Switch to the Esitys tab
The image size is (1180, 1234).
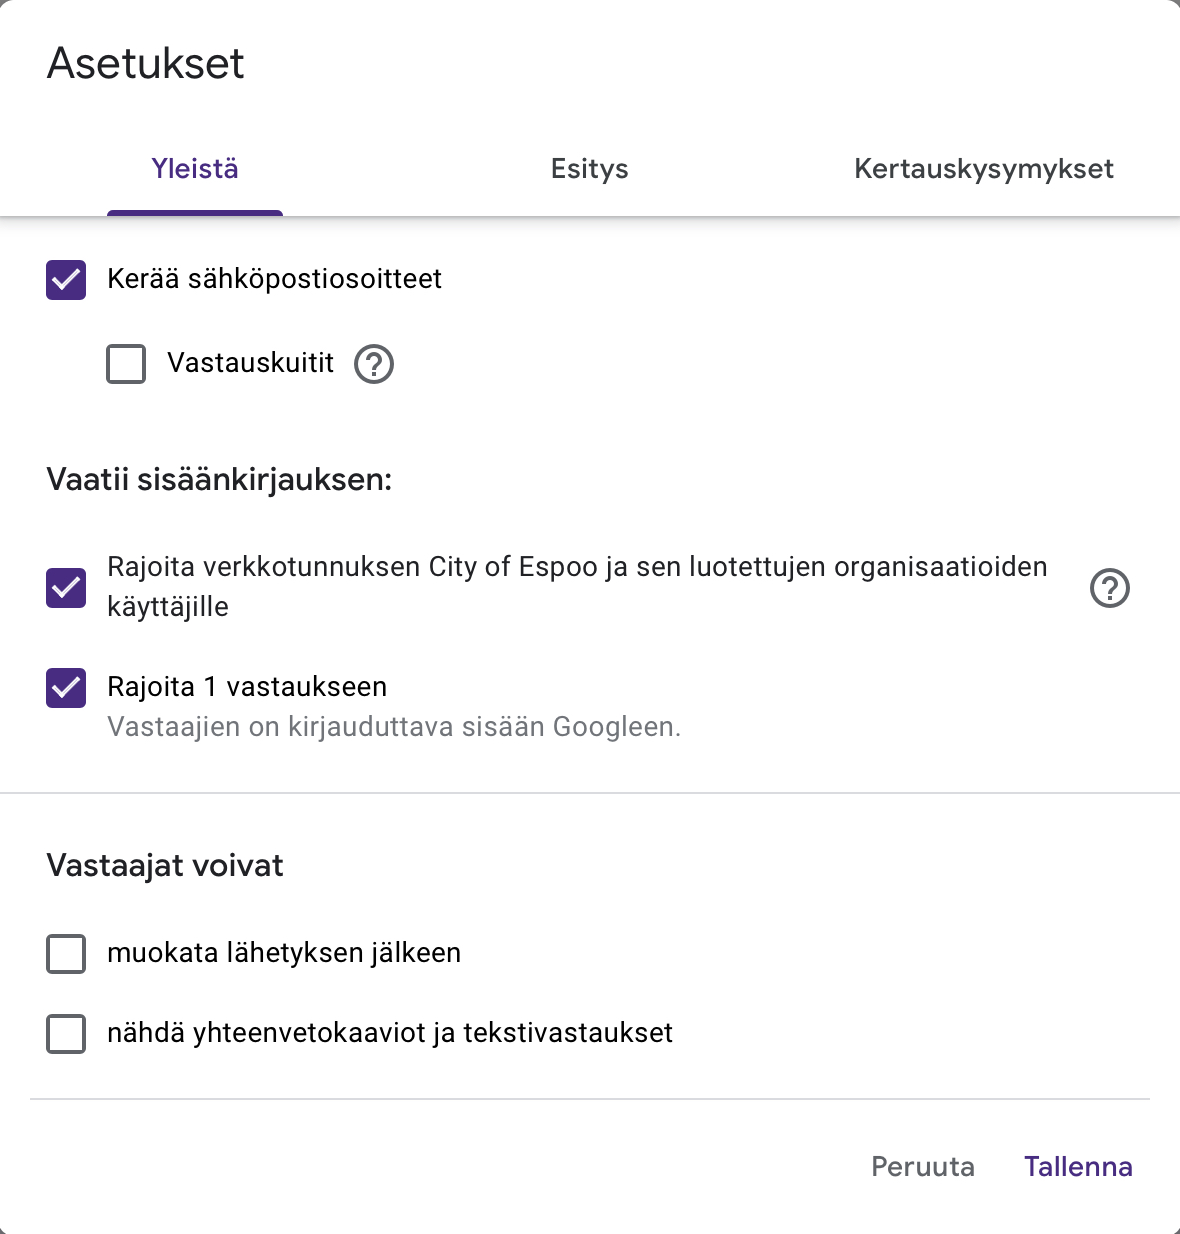point(590,169)
